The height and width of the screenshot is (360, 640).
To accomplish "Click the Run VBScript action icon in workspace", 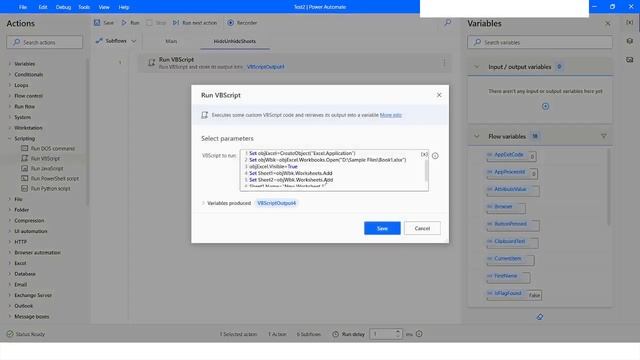I will [151, 62].
